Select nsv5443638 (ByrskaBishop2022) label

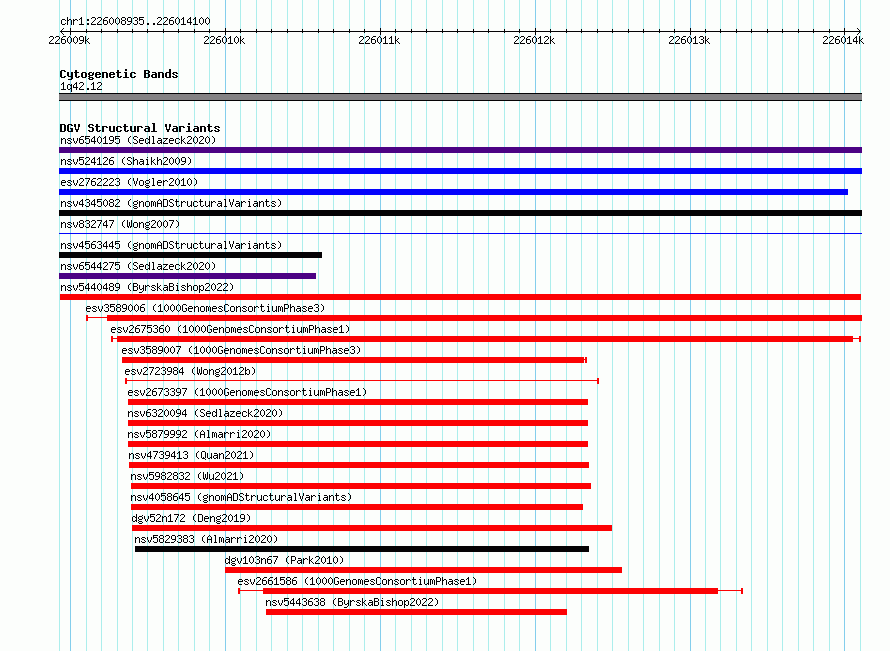(352, 602)
